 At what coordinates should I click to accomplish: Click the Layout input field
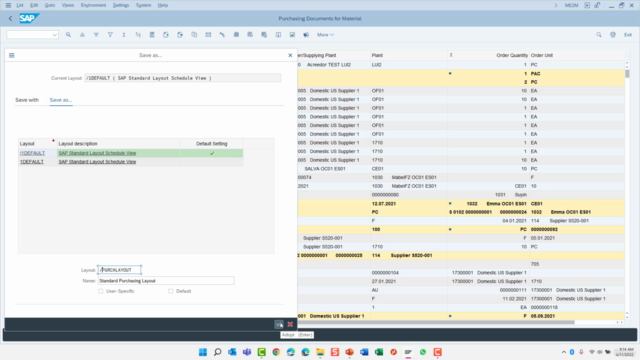(x=120, y=270)
